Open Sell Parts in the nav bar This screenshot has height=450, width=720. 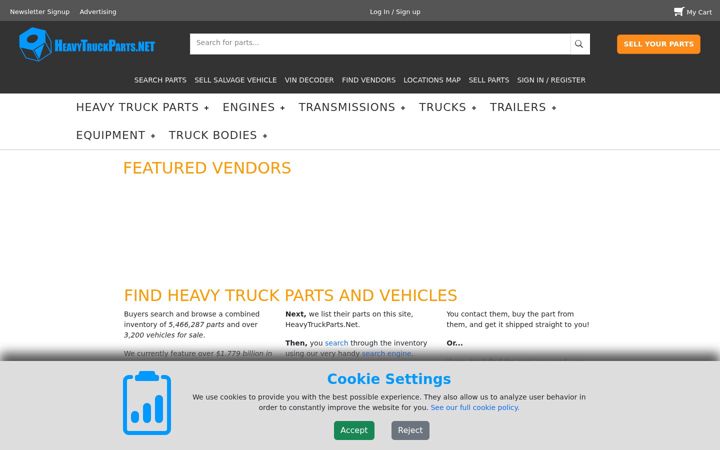click(x=489, y=80)
